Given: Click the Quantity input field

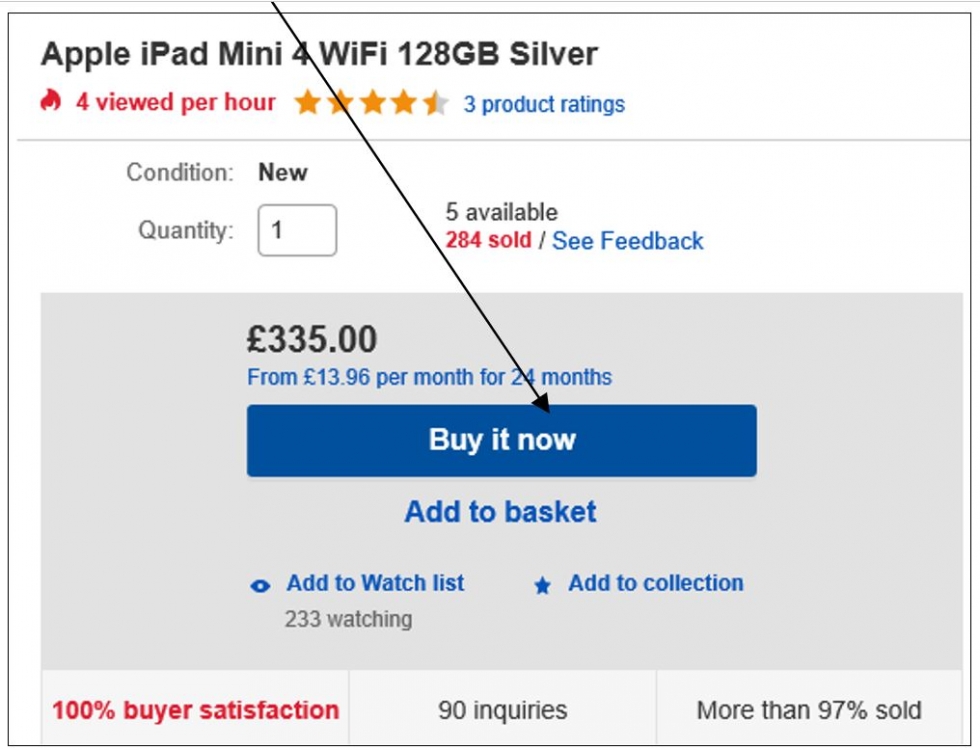Looking at the screenshot, I should coord(298,230).
